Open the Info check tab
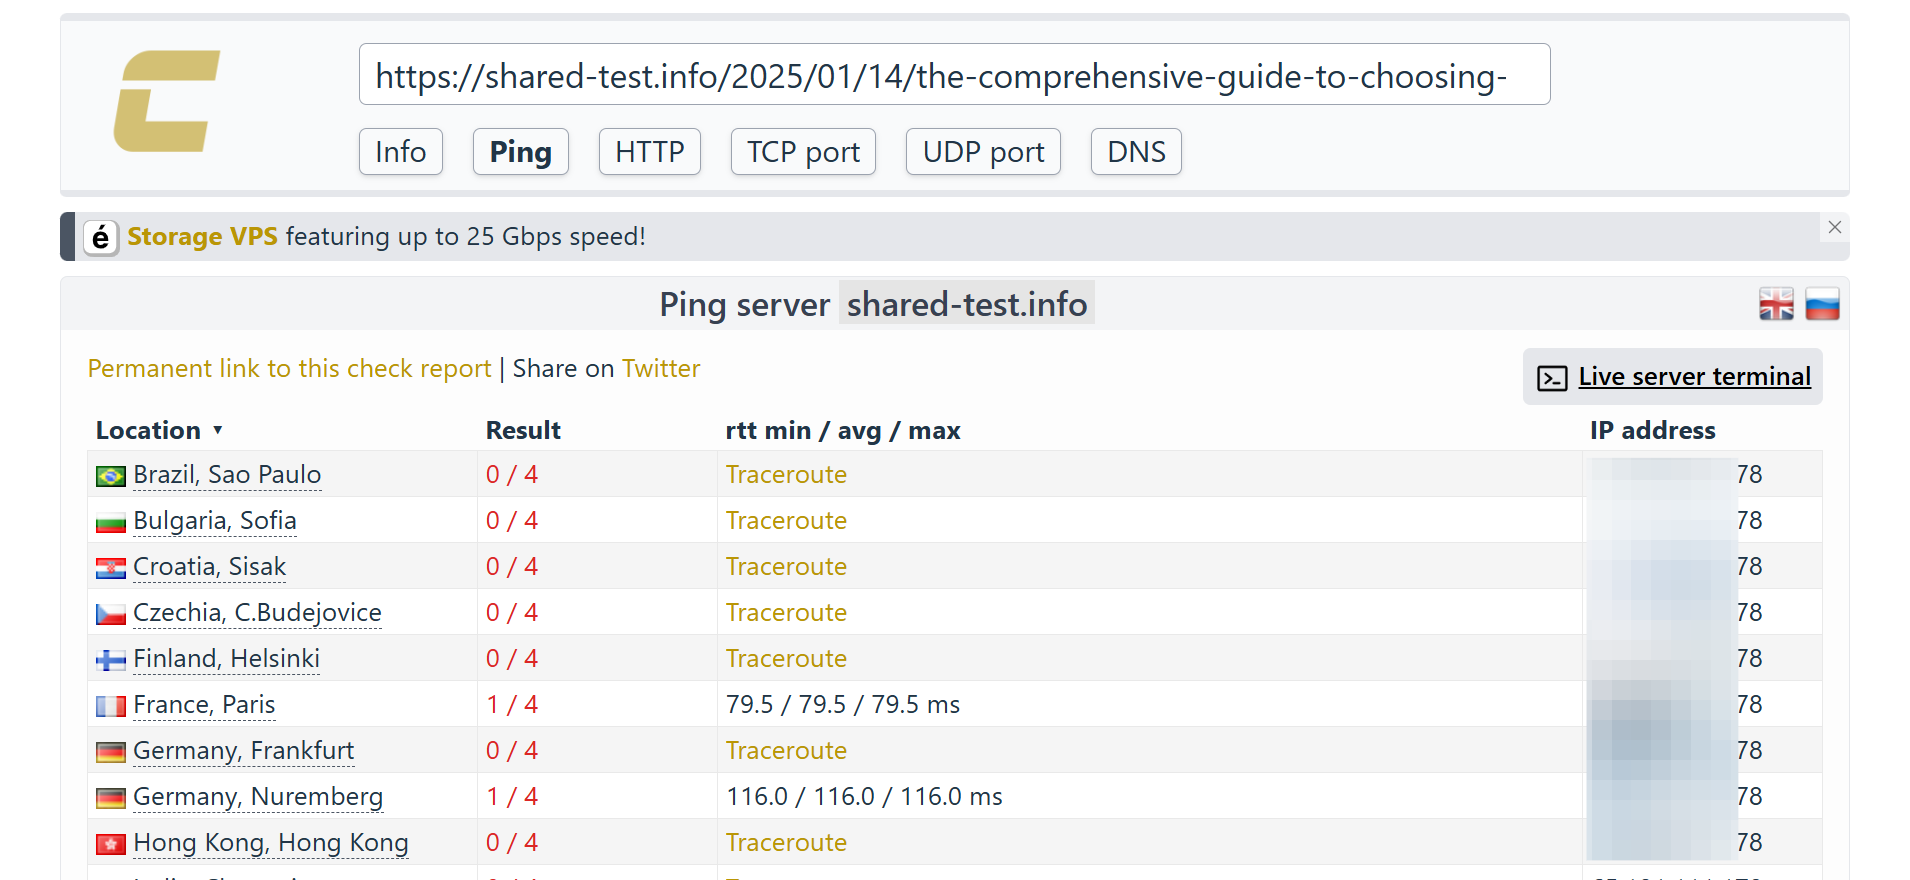Screen dimensions: 1910x880 click(x=400, y=152)
